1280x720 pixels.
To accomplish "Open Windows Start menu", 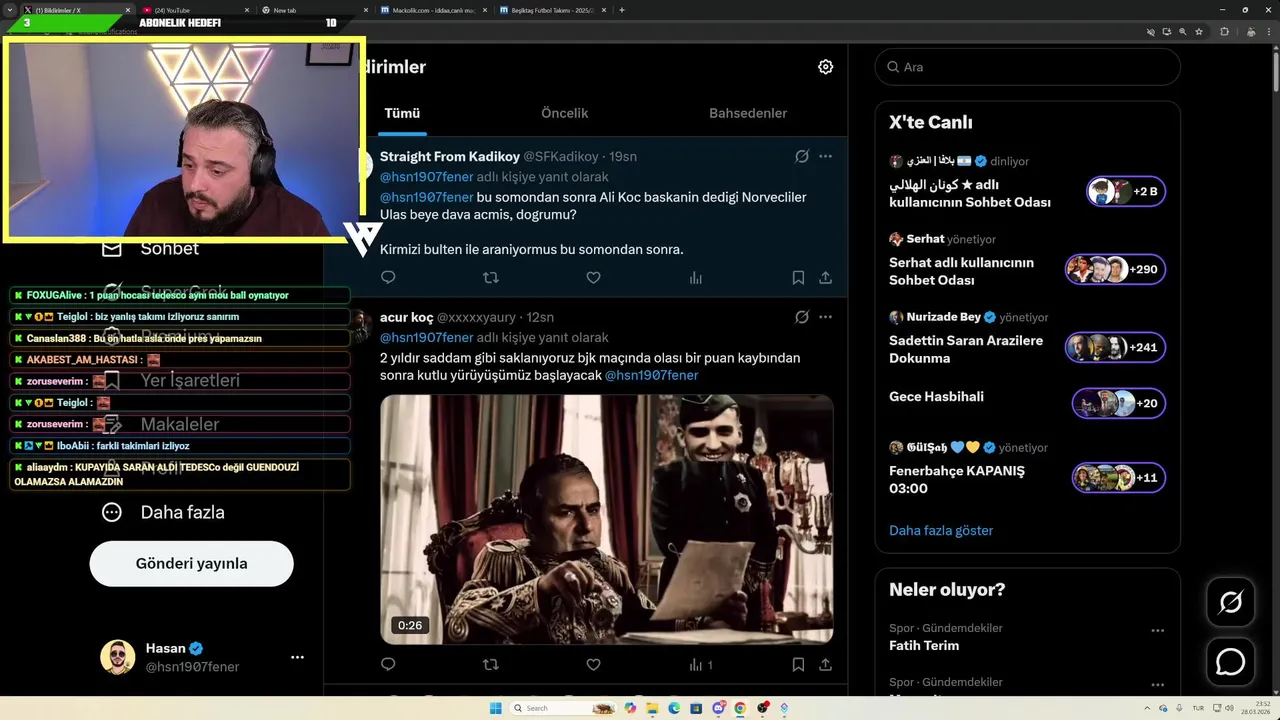I will coord(495,708).
